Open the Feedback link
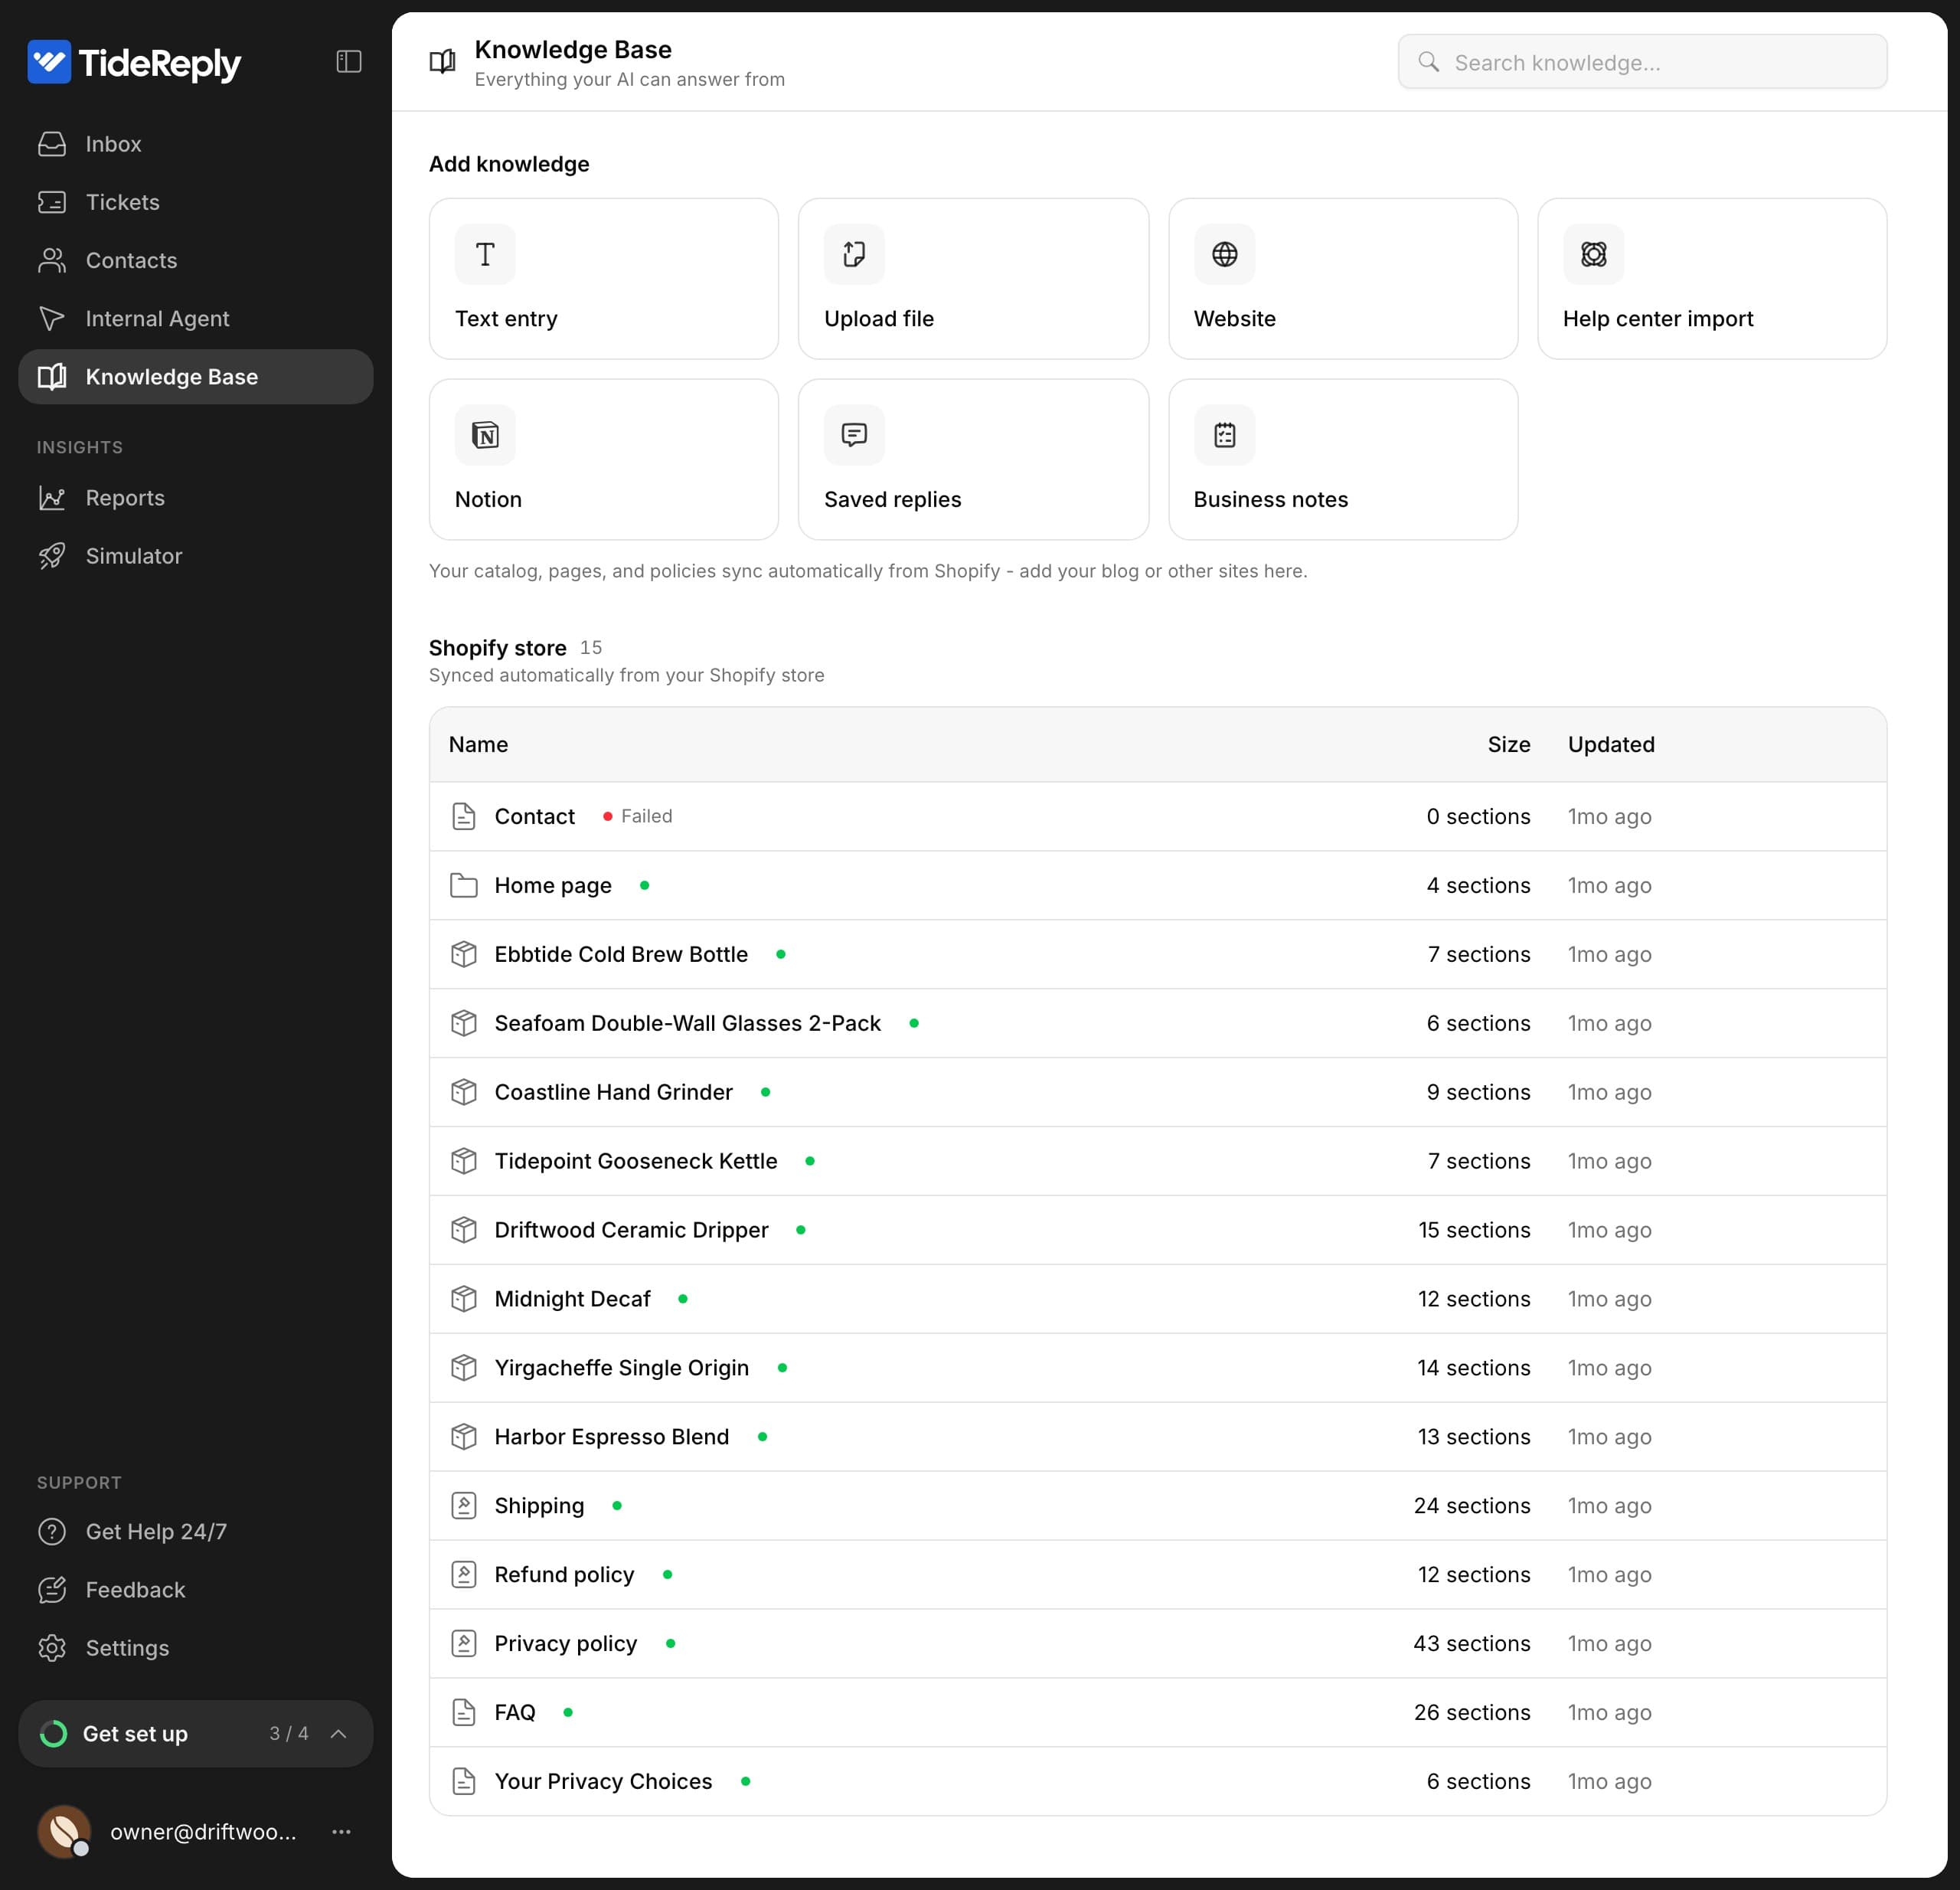The height and width of the screenshot is (1890, 1960). pyautogui.click(x=196, y=1589)
